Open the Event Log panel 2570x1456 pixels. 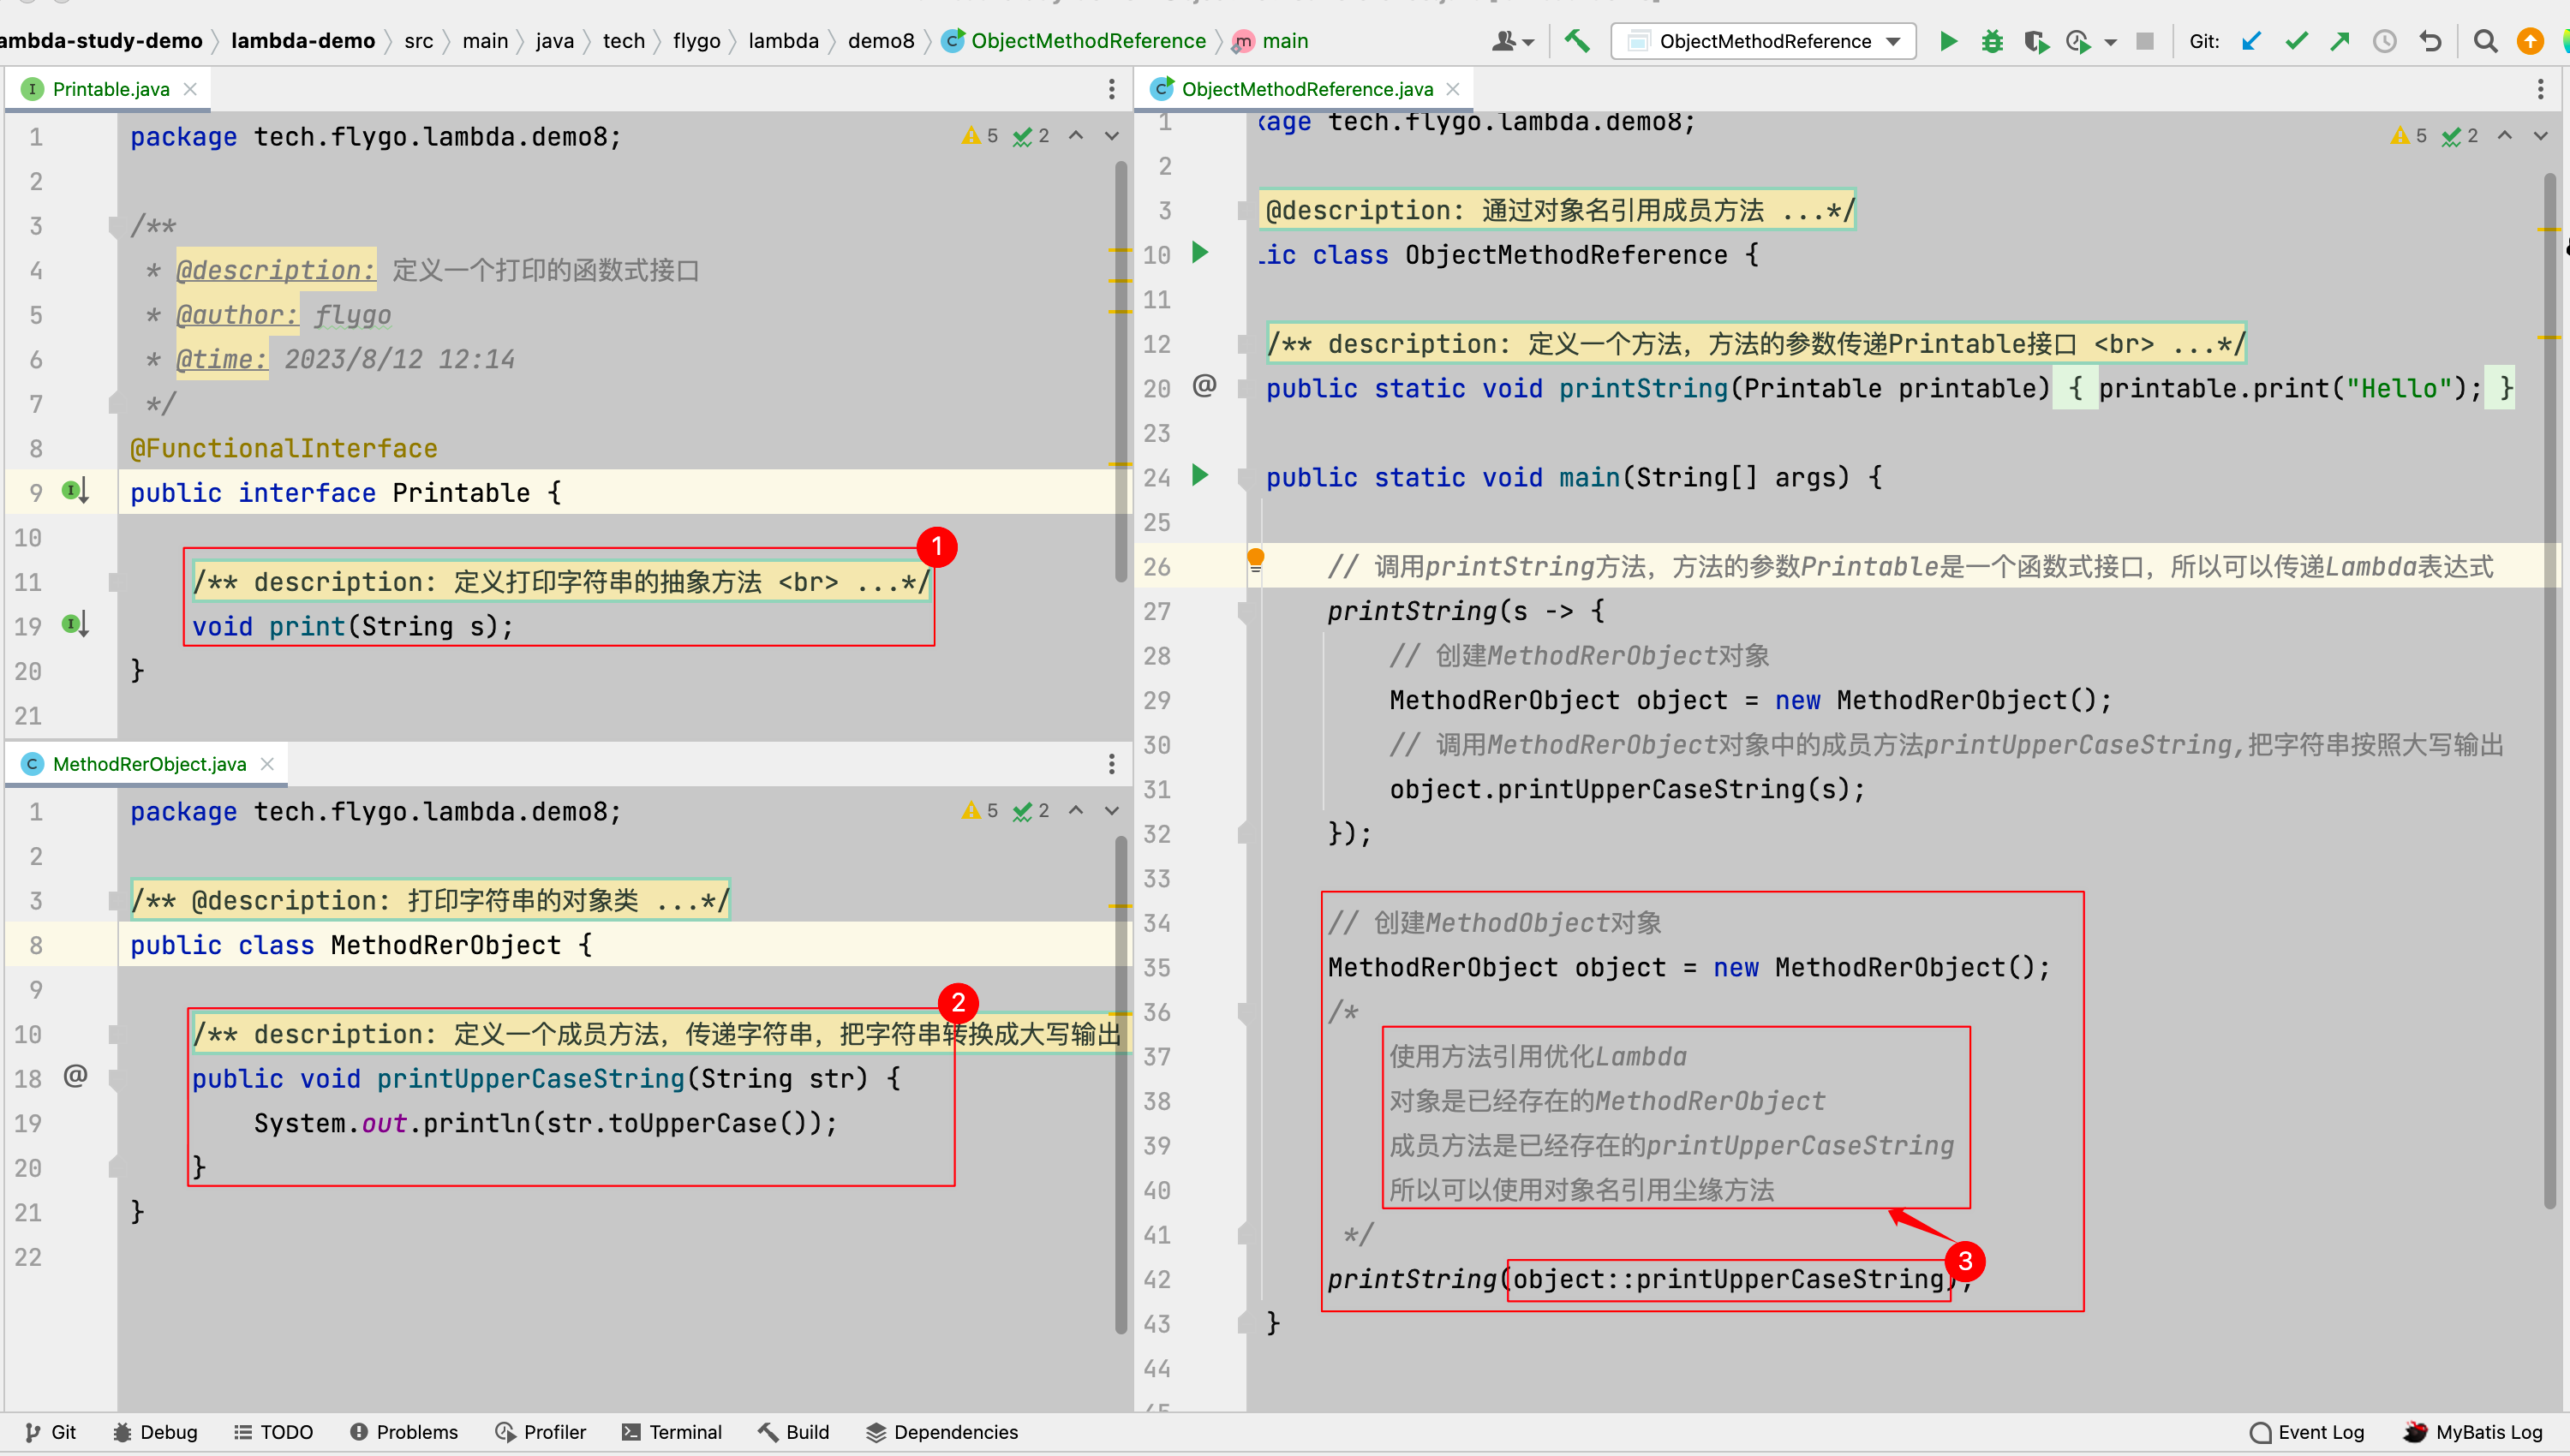click(2307, 1432)
